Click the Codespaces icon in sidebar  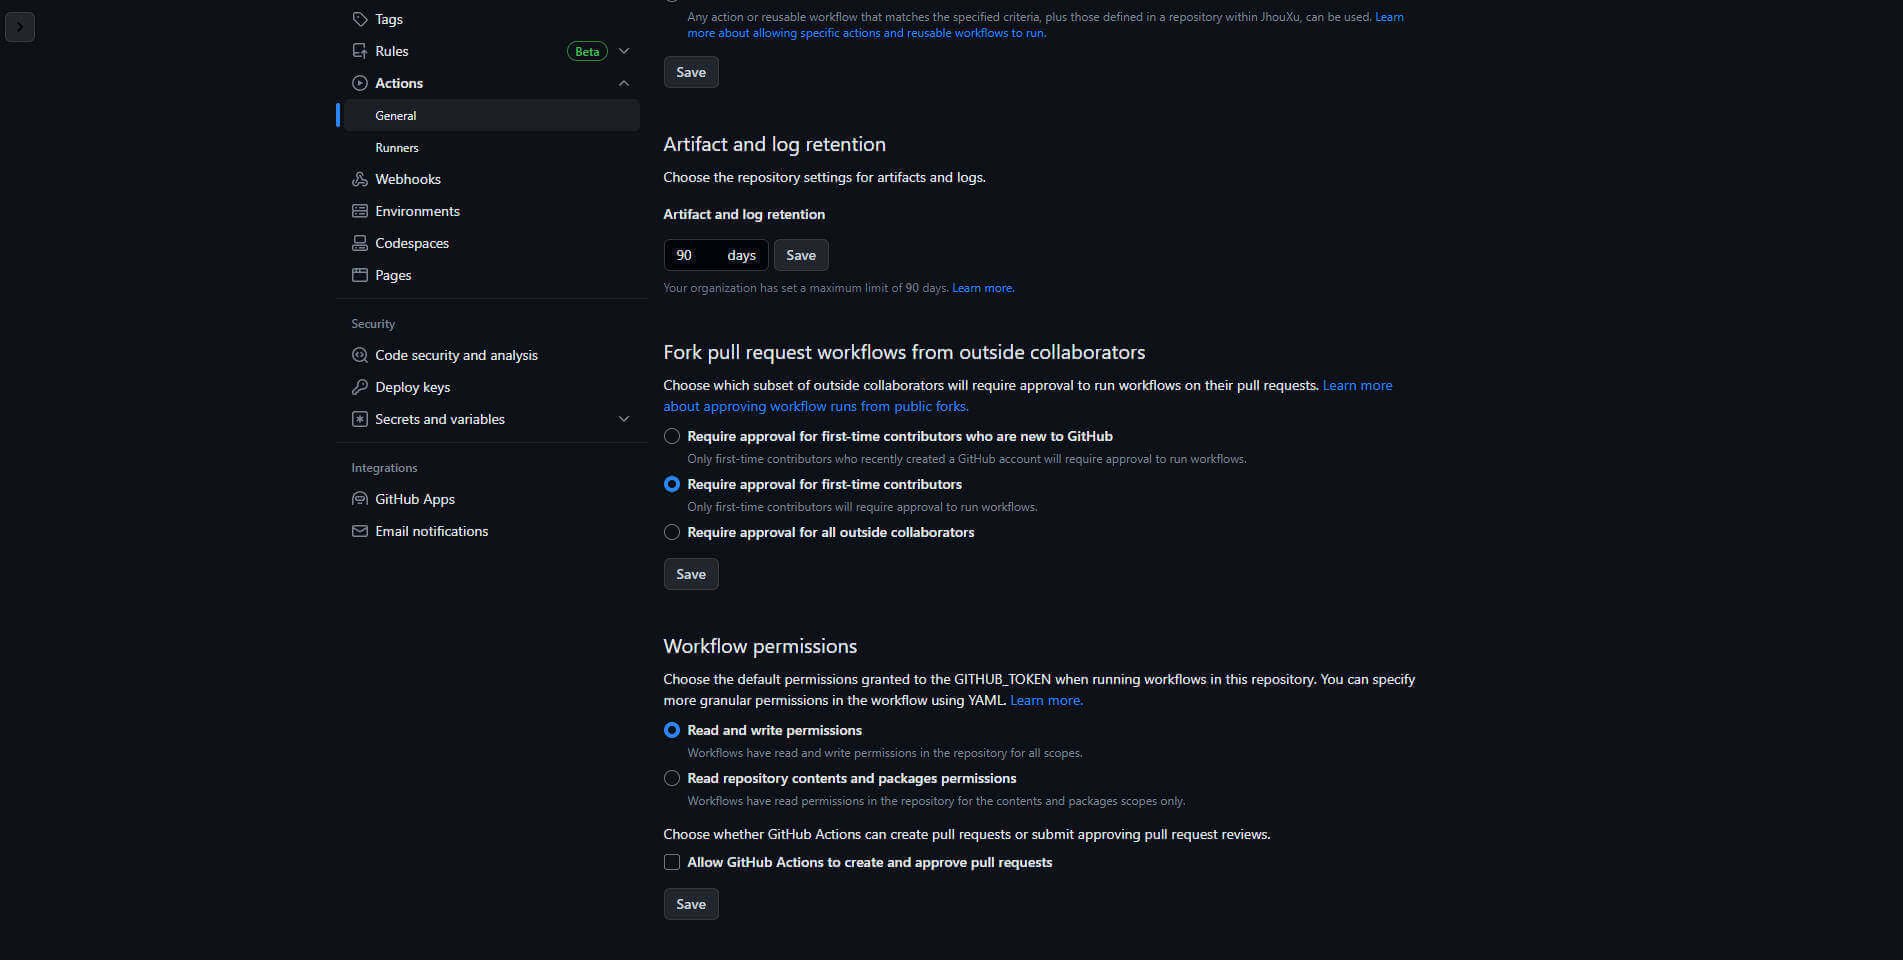point(360,243)
